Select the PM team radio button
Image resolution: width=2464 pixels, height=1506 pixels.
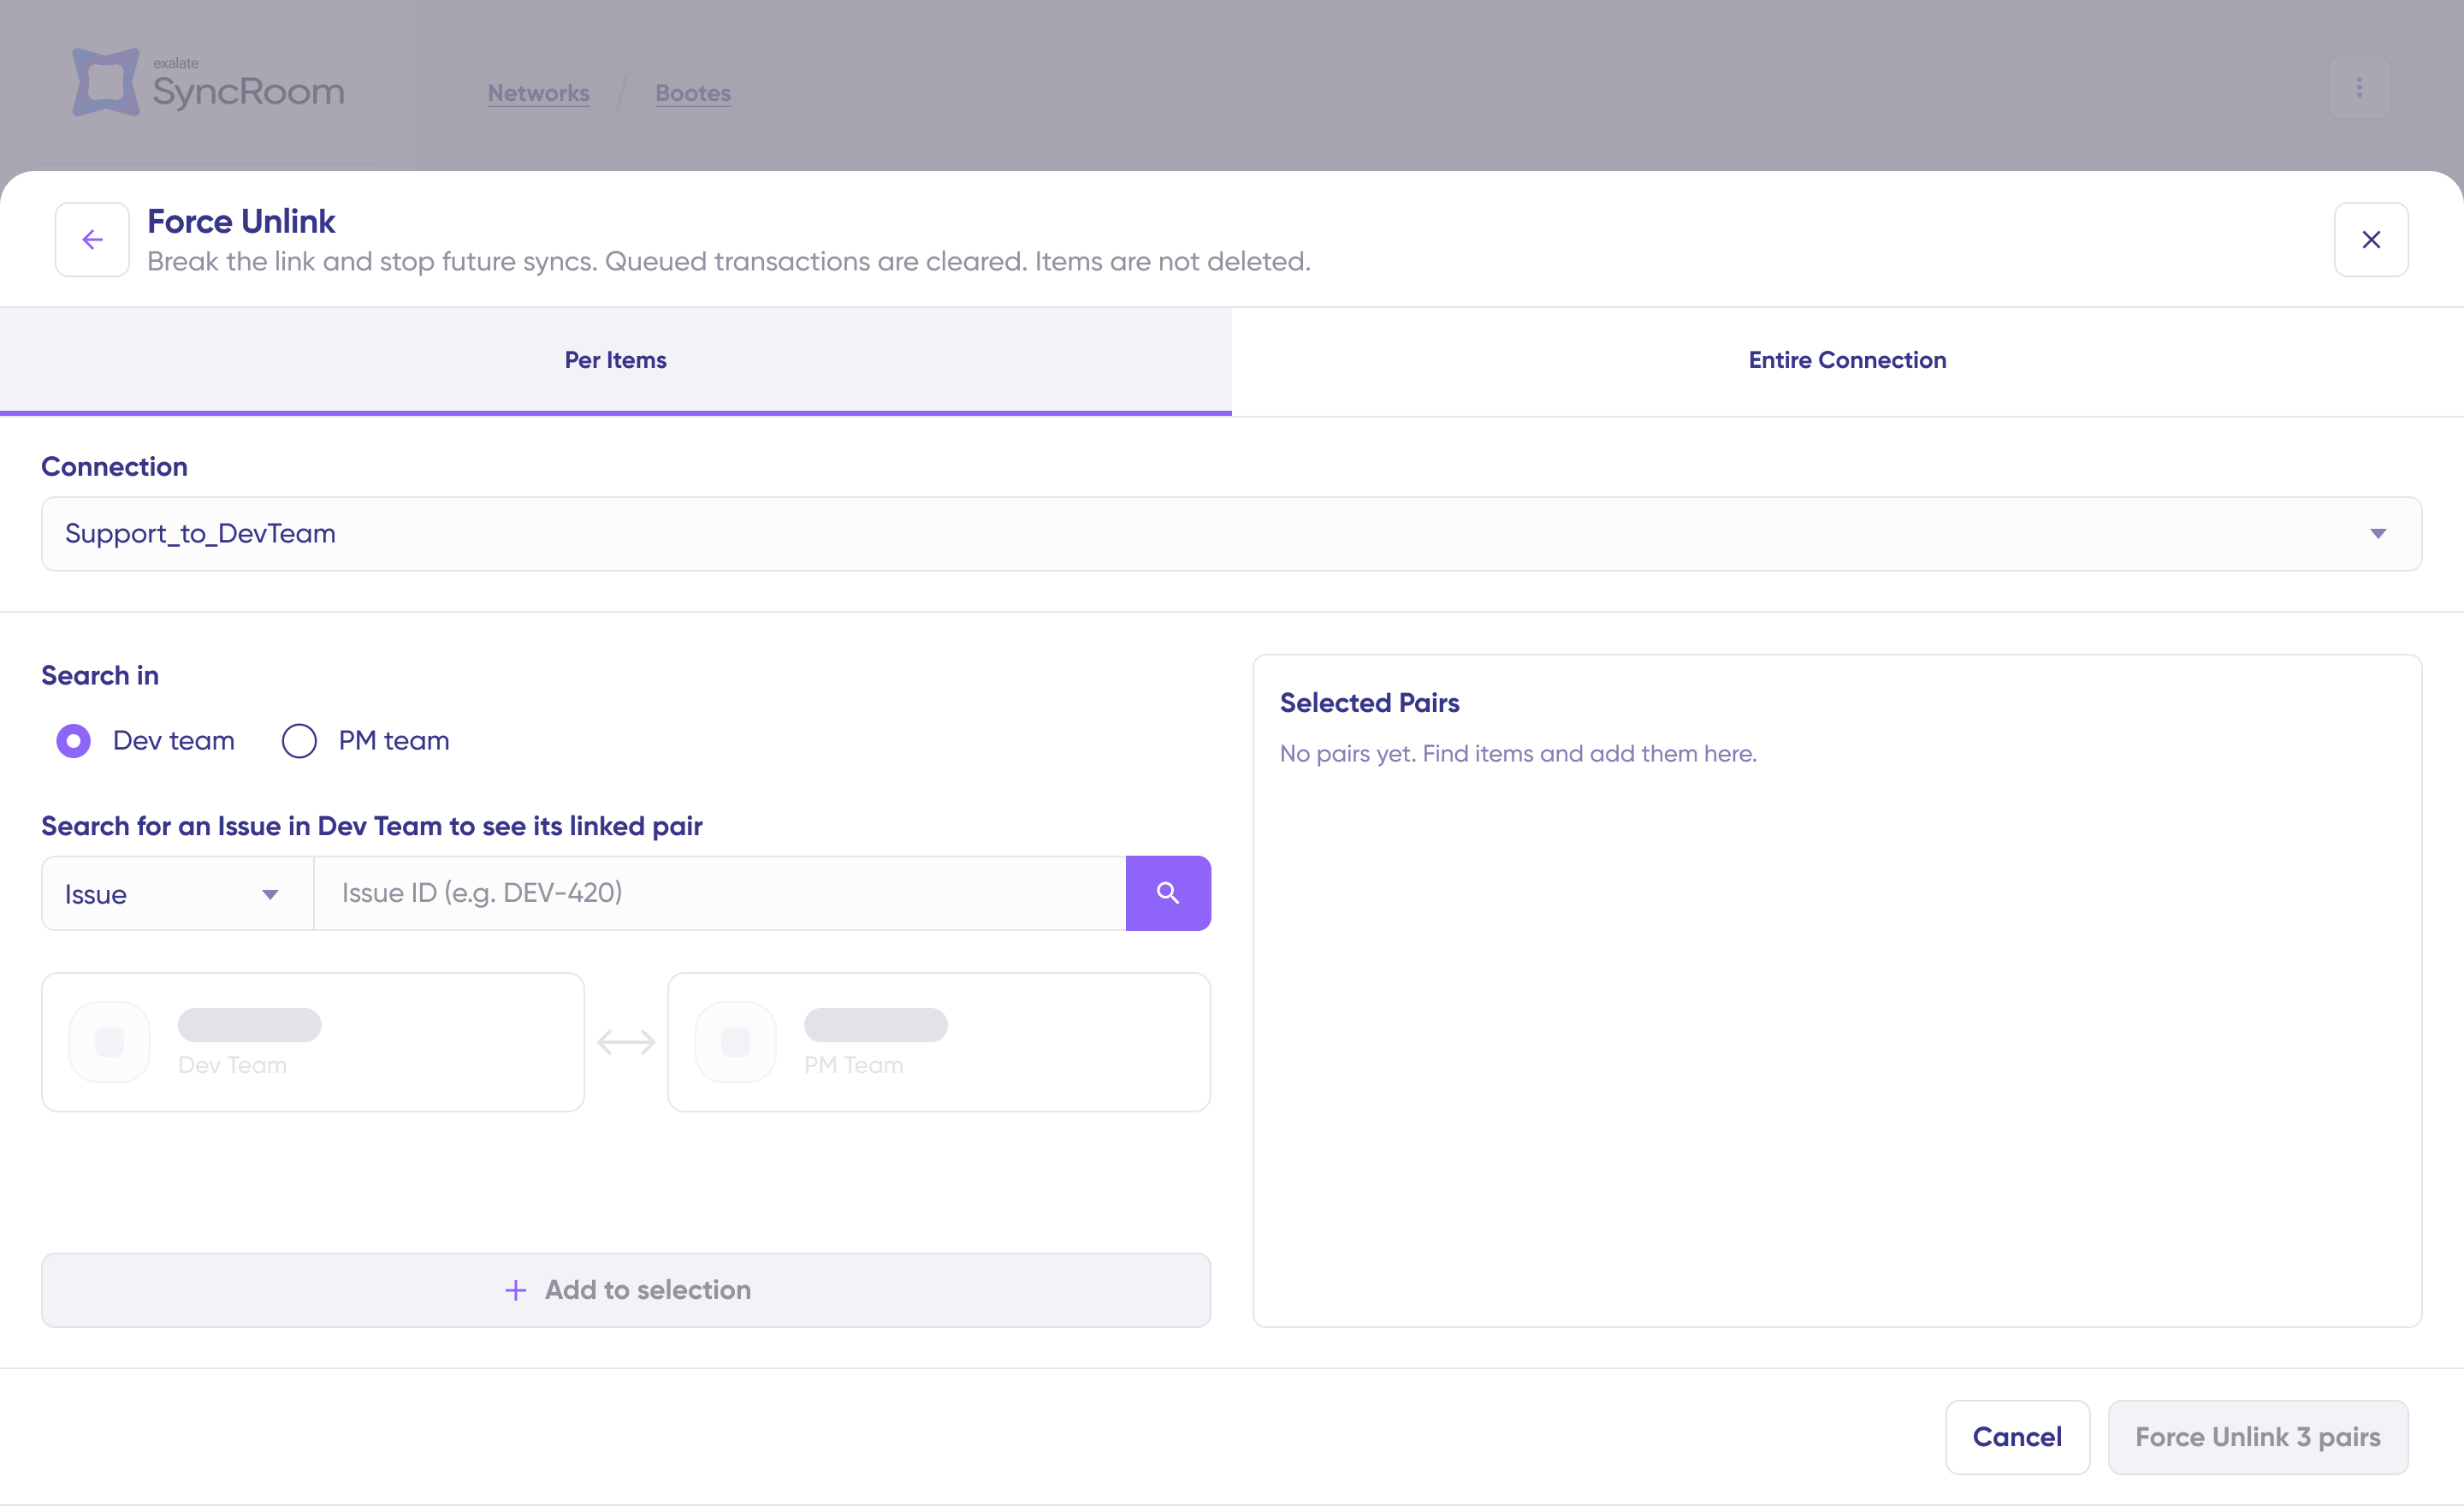pyautogui.click(x=299, y=741)
